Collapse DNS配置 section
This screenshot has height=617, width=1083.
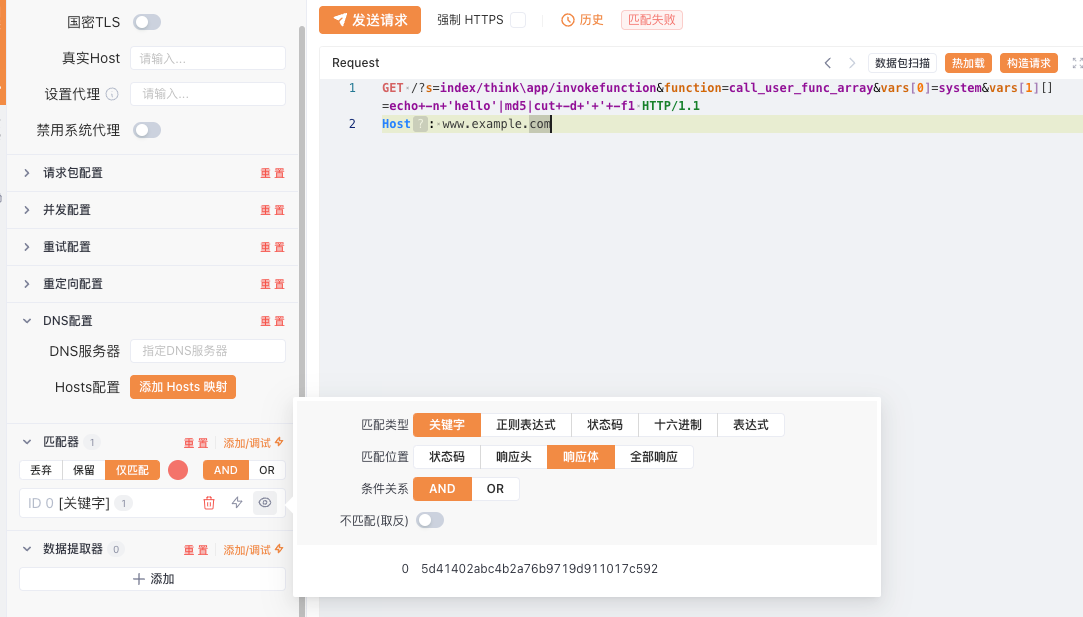[x=27, y=321]
